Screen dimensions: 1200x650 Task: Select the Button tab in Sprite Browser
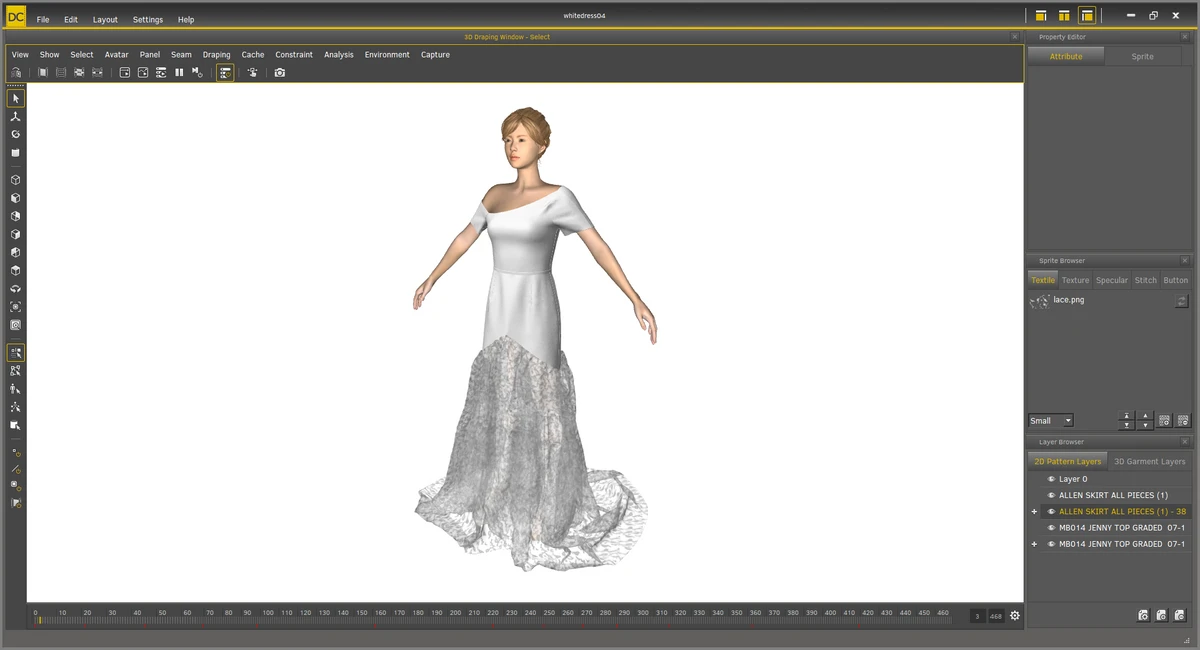click(x=1176, y=281)
